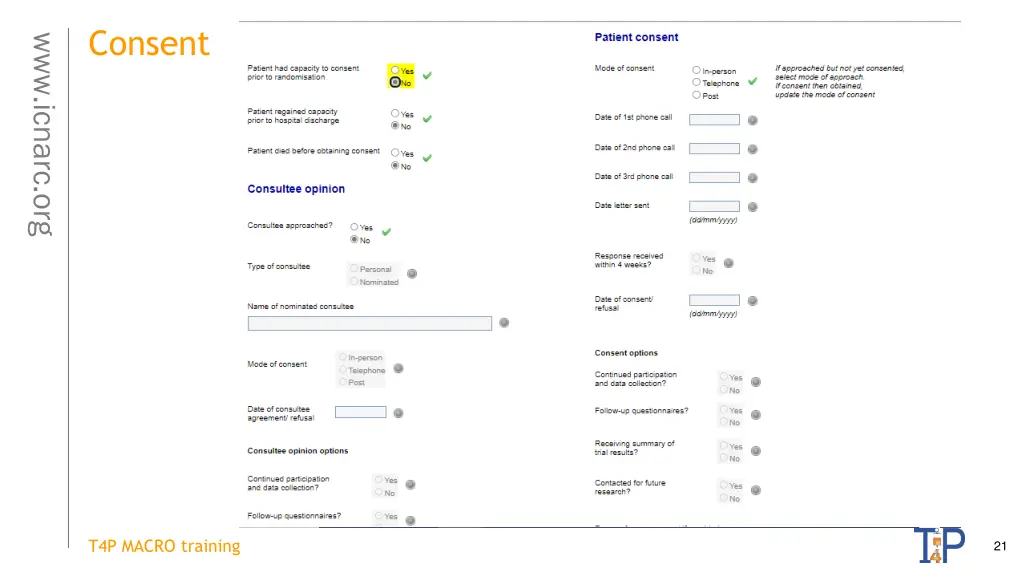Select Yes for Consultee approached
Viewport: 1024px width, 576px height.
click(354, 227)
